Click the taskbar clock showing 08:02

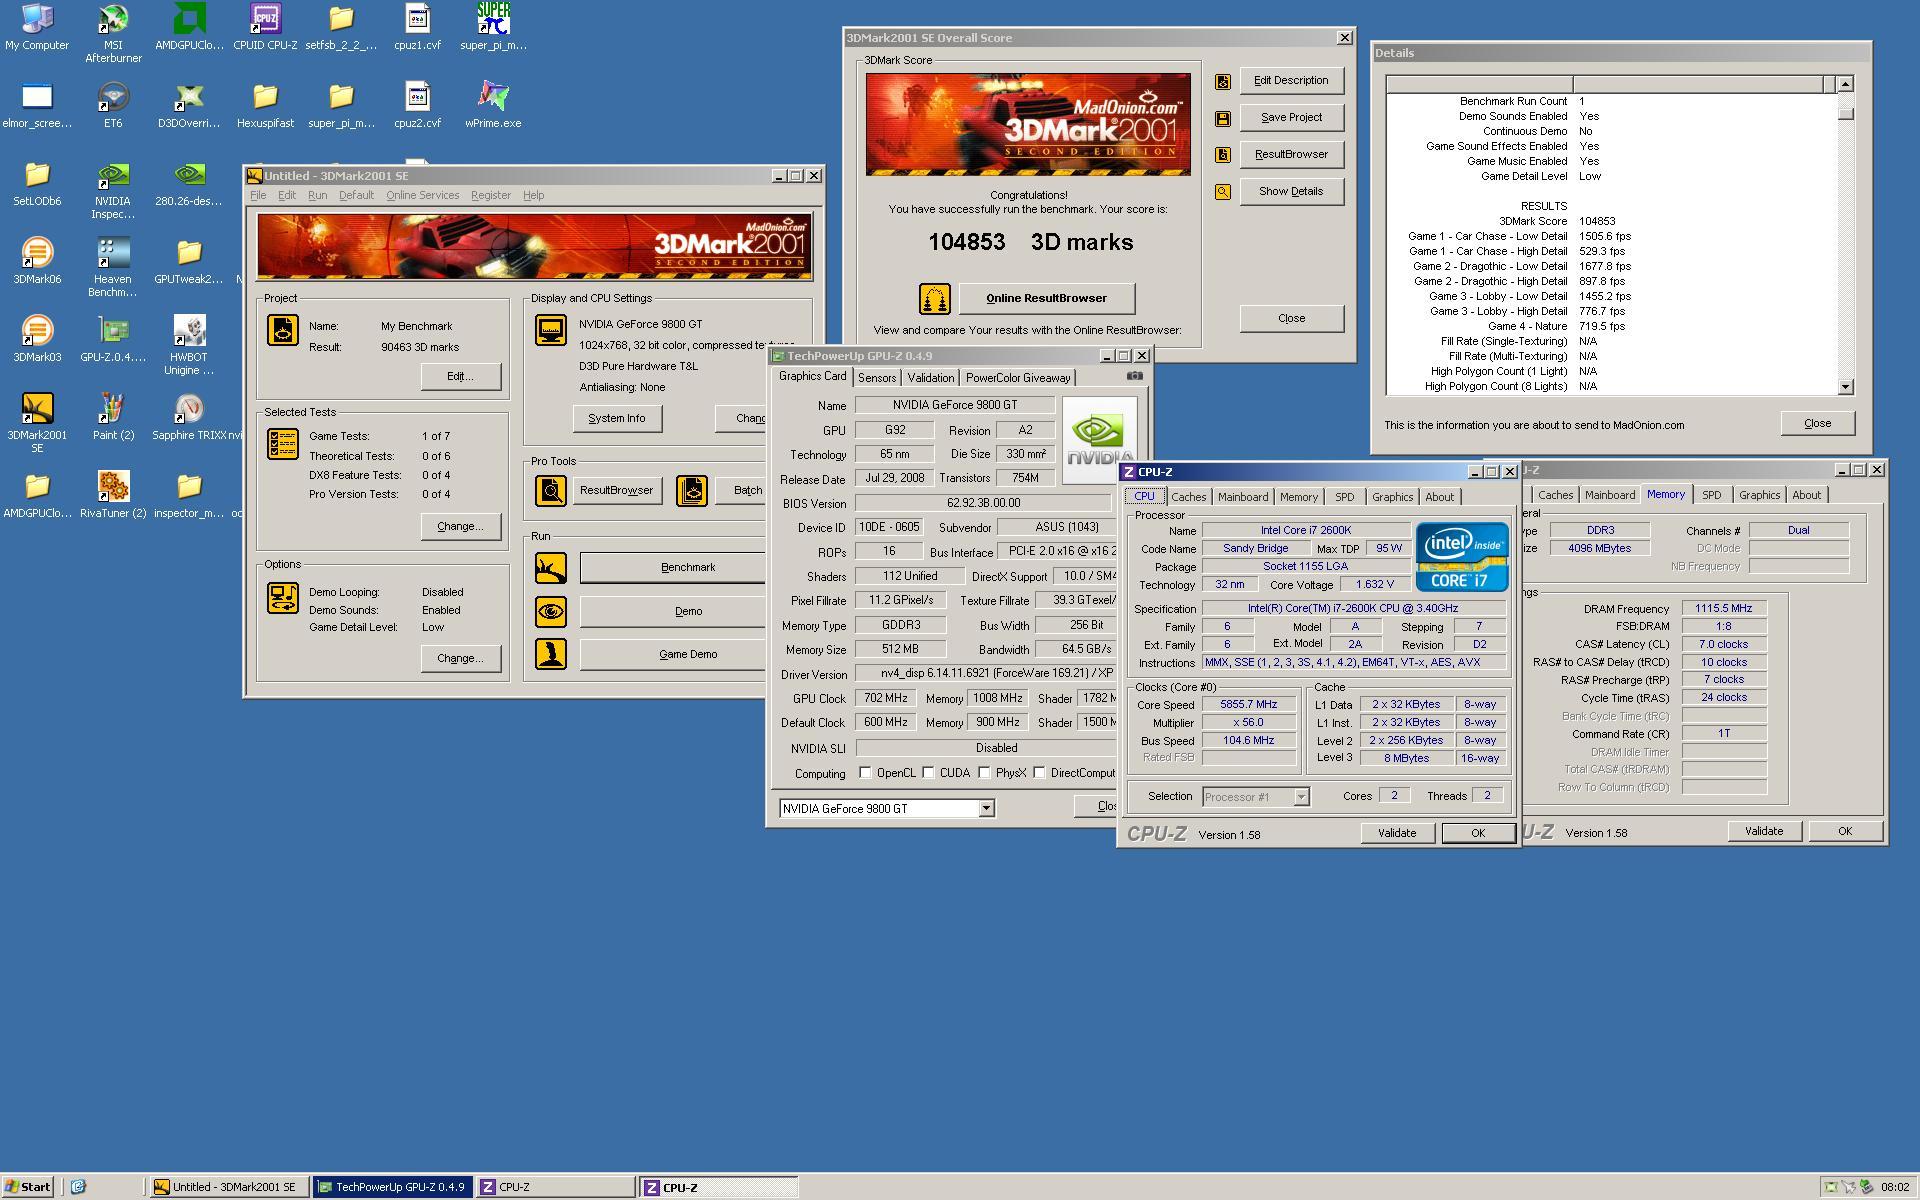pos(1895,1187)
